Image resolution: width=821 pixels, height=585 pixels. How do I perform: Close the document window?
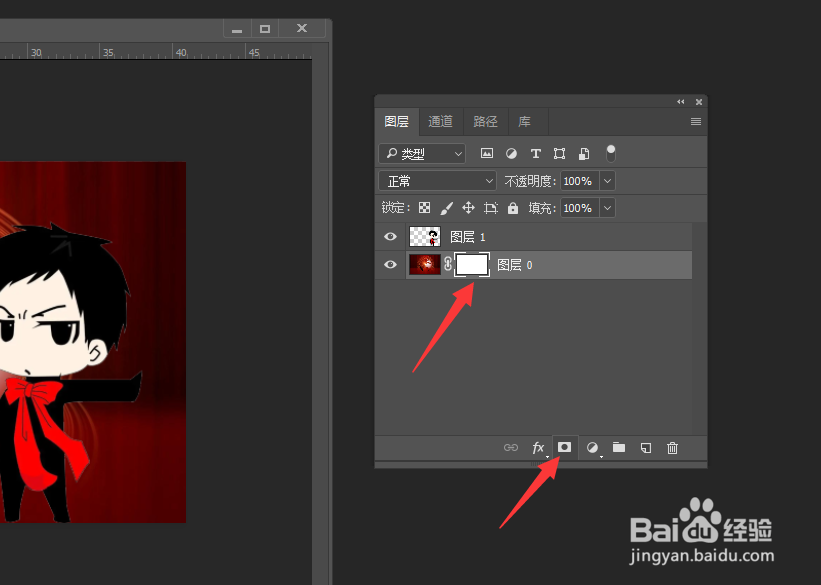(302, 29)
